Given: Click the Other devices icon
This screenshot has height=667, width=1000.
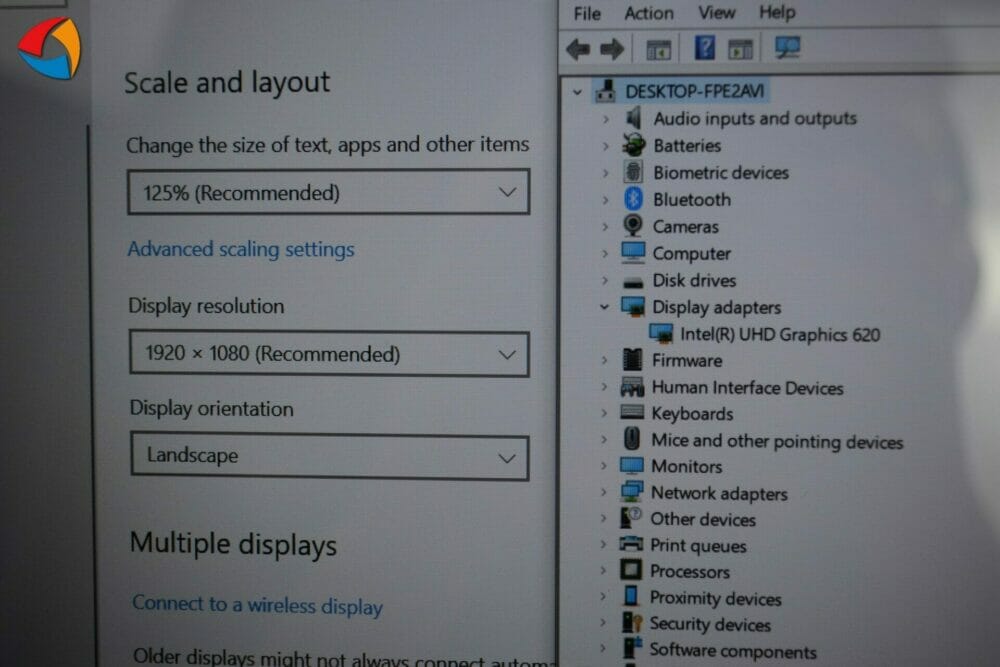Looking at the screenshot, I should click(x=631, y=518).
